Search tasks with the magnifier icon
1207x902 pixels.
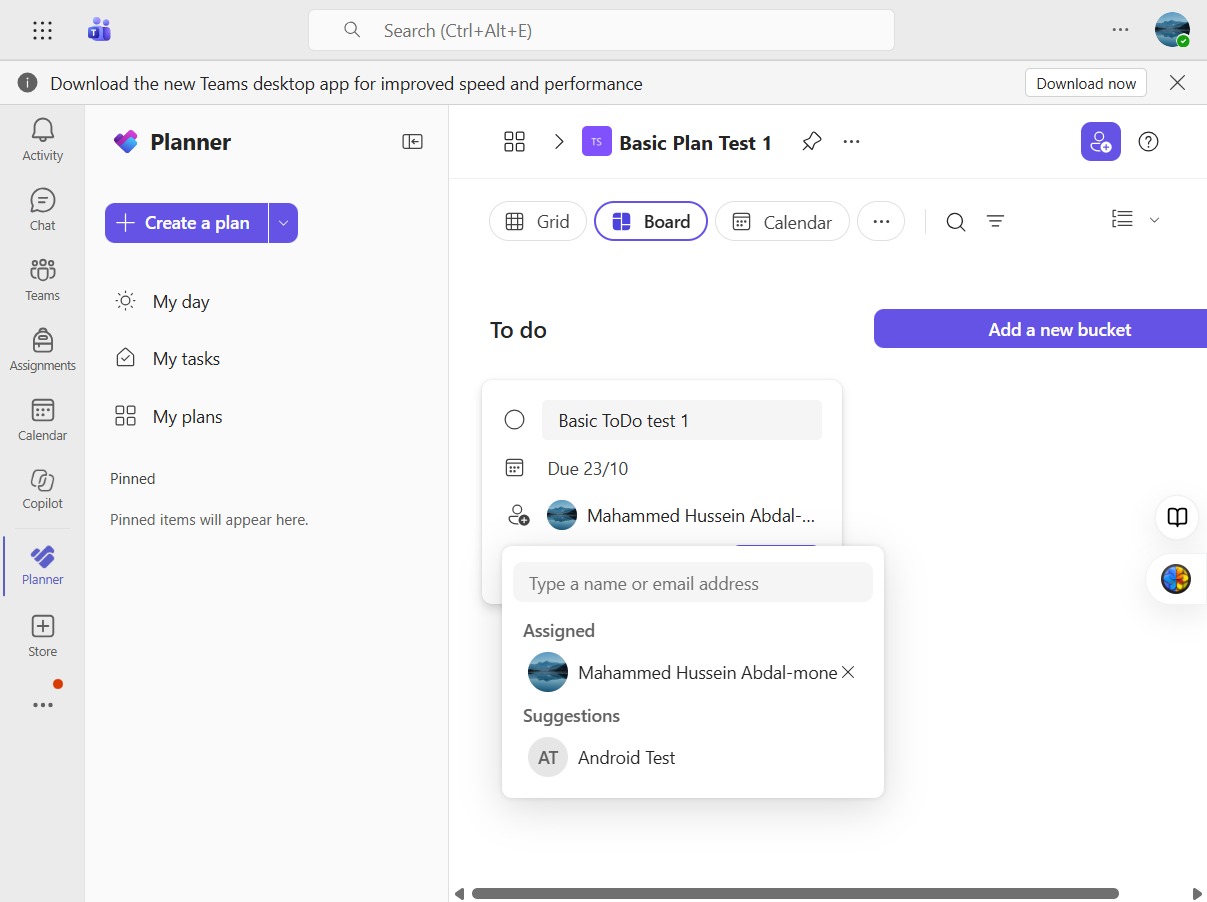956,222
